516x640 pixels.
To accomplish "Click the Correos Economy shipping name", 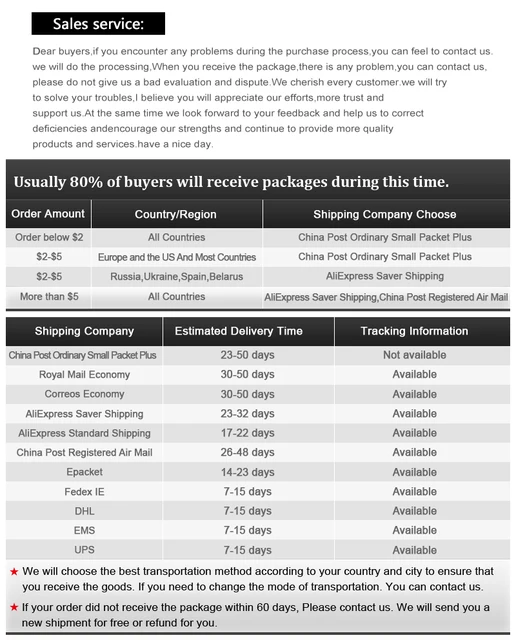I will [84, 394].
